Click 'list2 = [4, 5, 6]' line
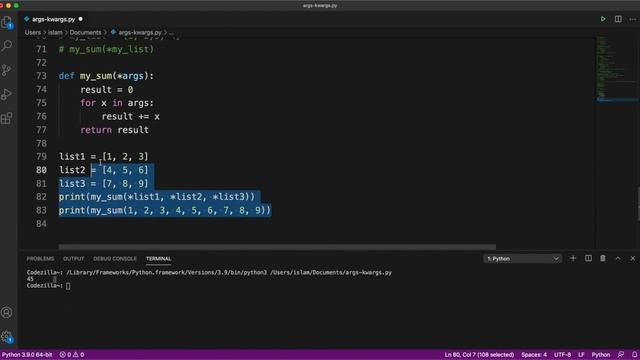 (x=104, y=170)
